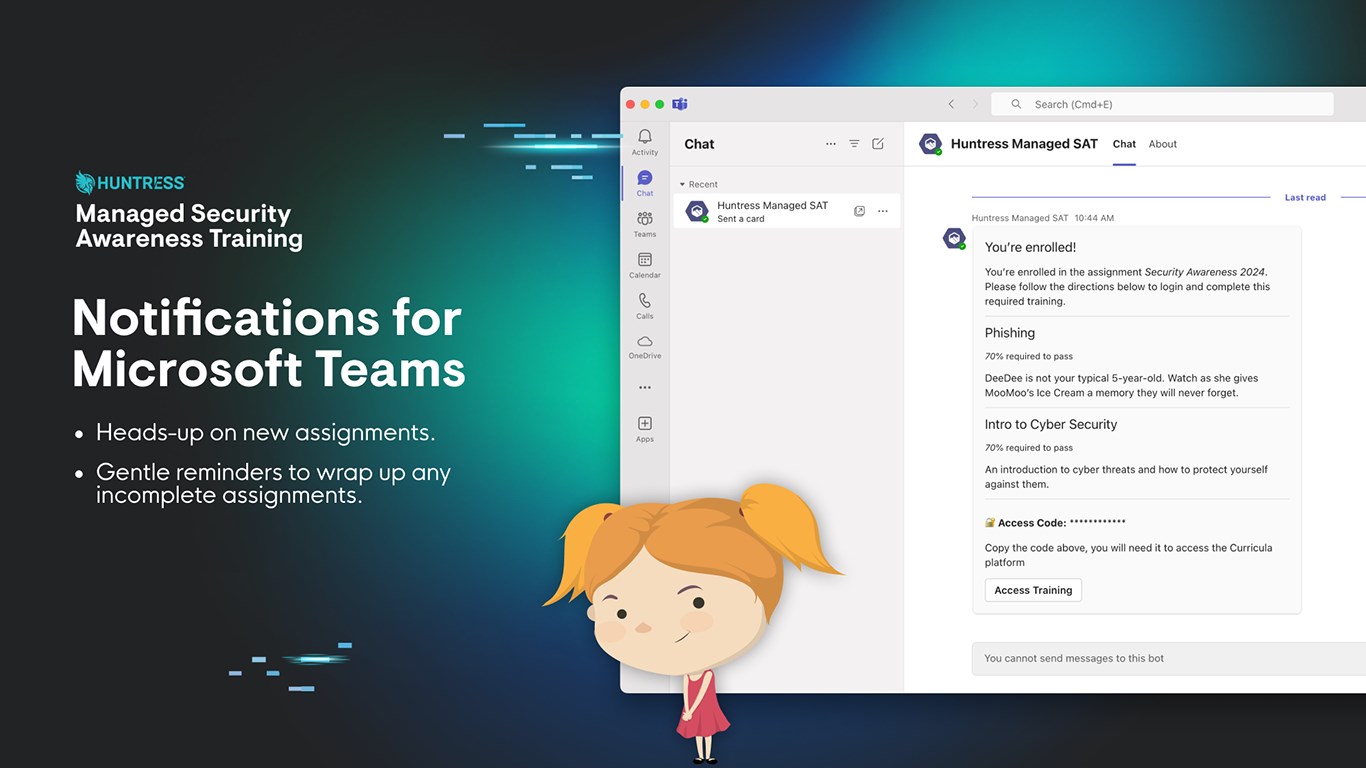The image size is (1366, 768).
Task: Click the Access Code masked value
Action: pos(1098,522)
